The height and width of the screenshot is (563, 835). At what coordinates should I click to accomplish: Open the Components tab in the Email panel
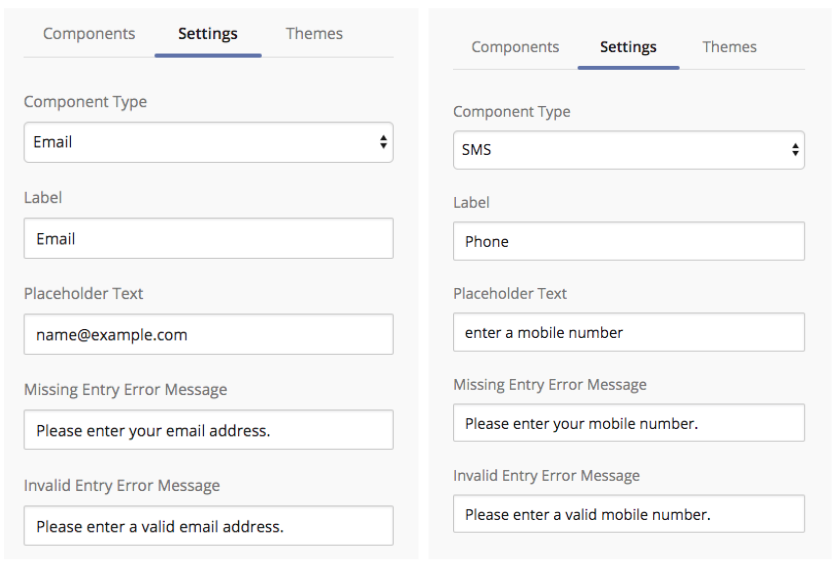point(89,34)
